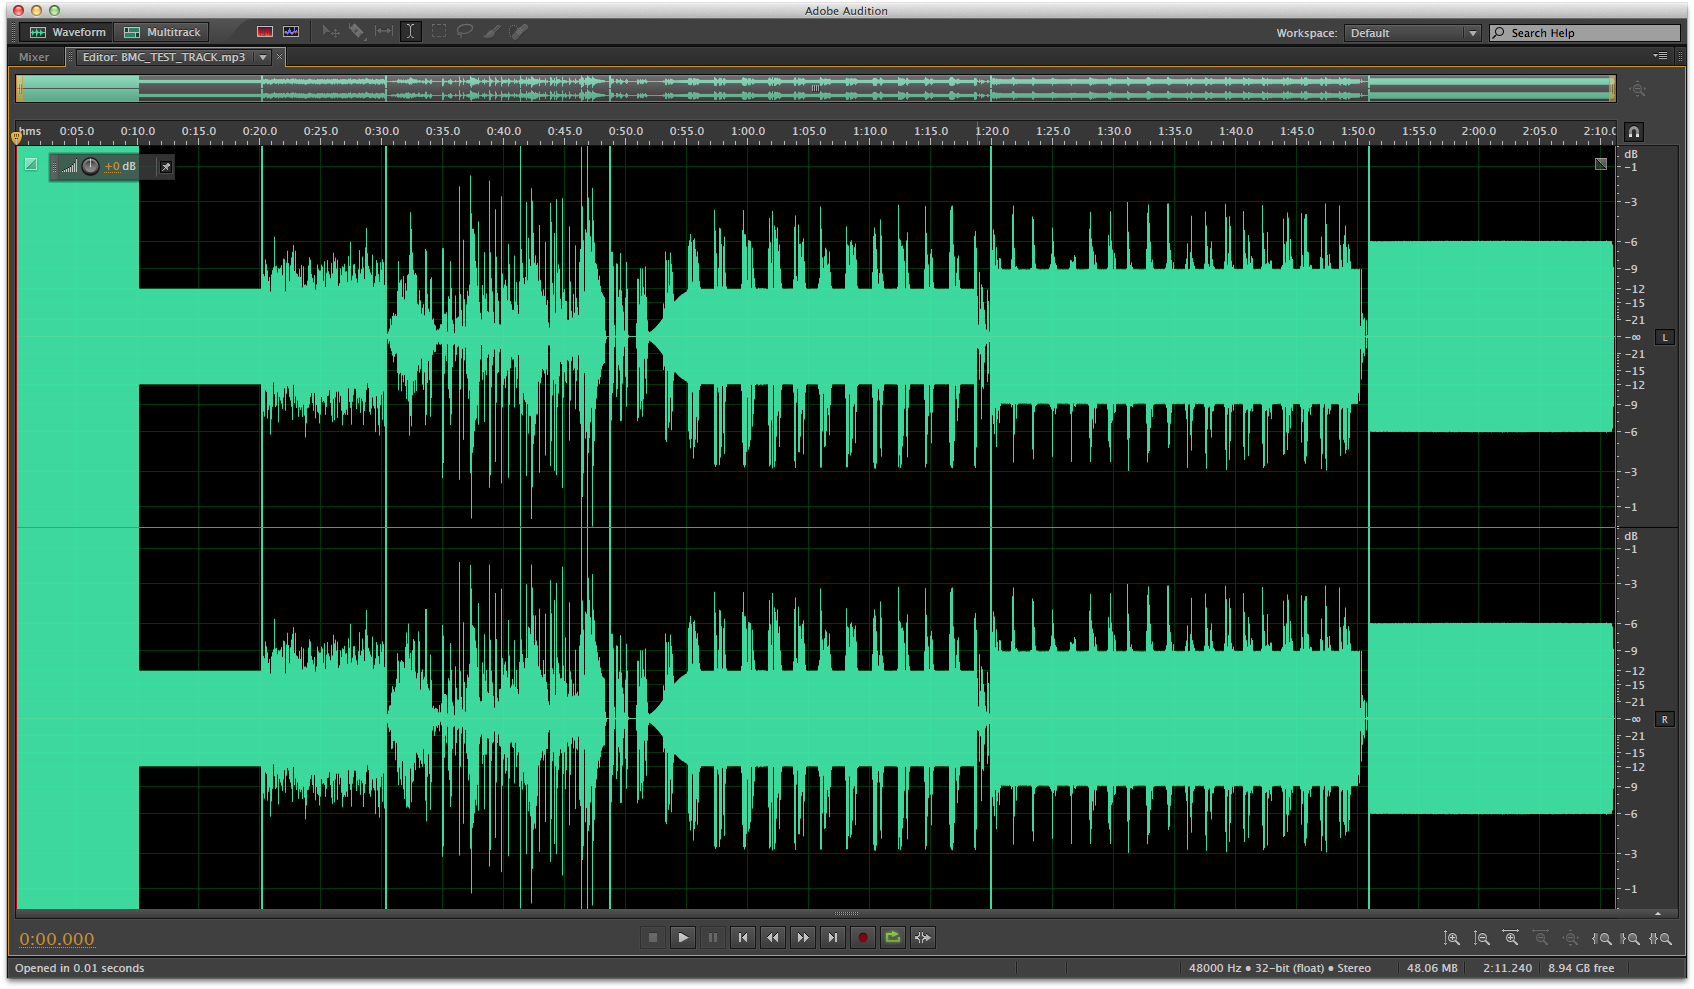Click Zoom Out Full icon
The height and width of the screenshot is (989, 1694).
[x=1571, y=939]
